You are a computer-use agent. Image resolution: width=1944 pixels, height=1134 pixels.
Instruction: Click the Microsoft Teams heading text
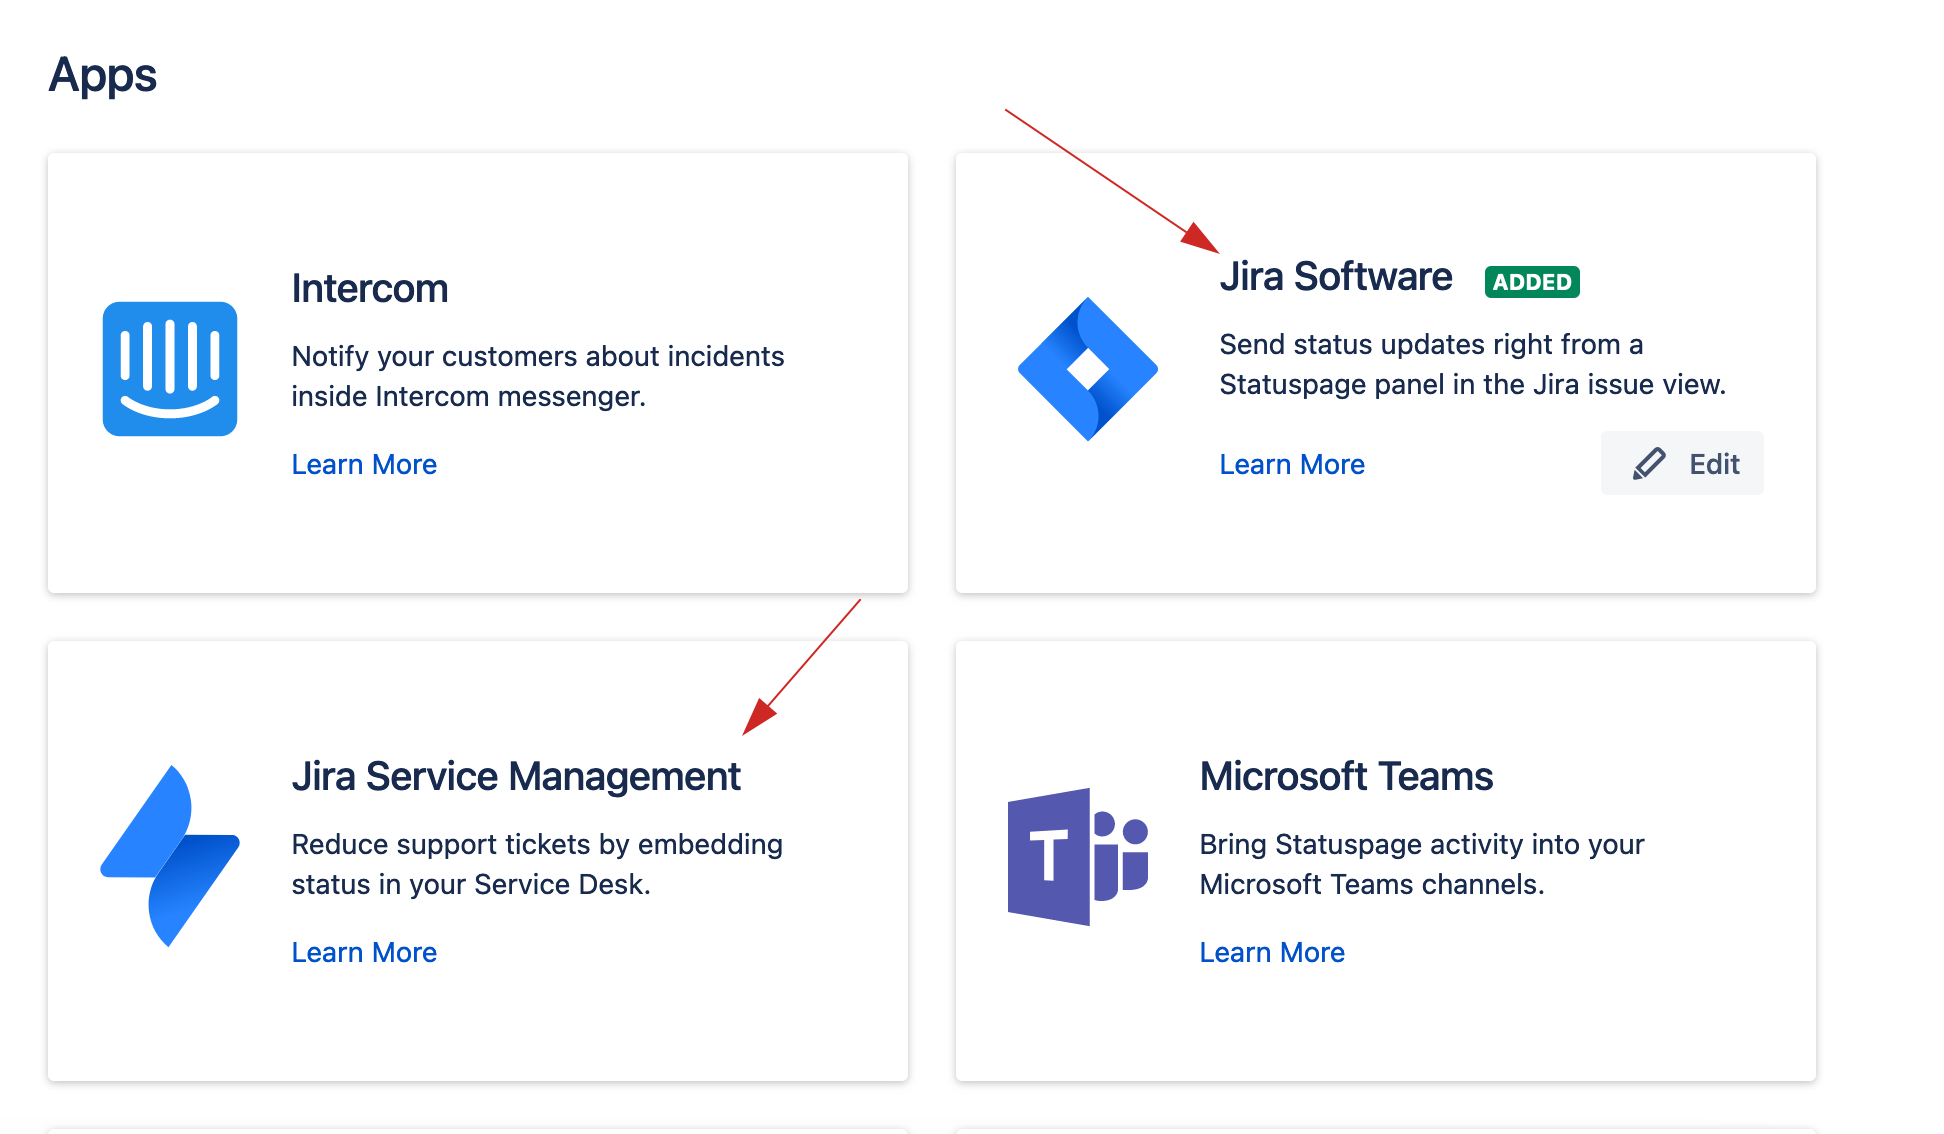click(x=1346, y=777)
